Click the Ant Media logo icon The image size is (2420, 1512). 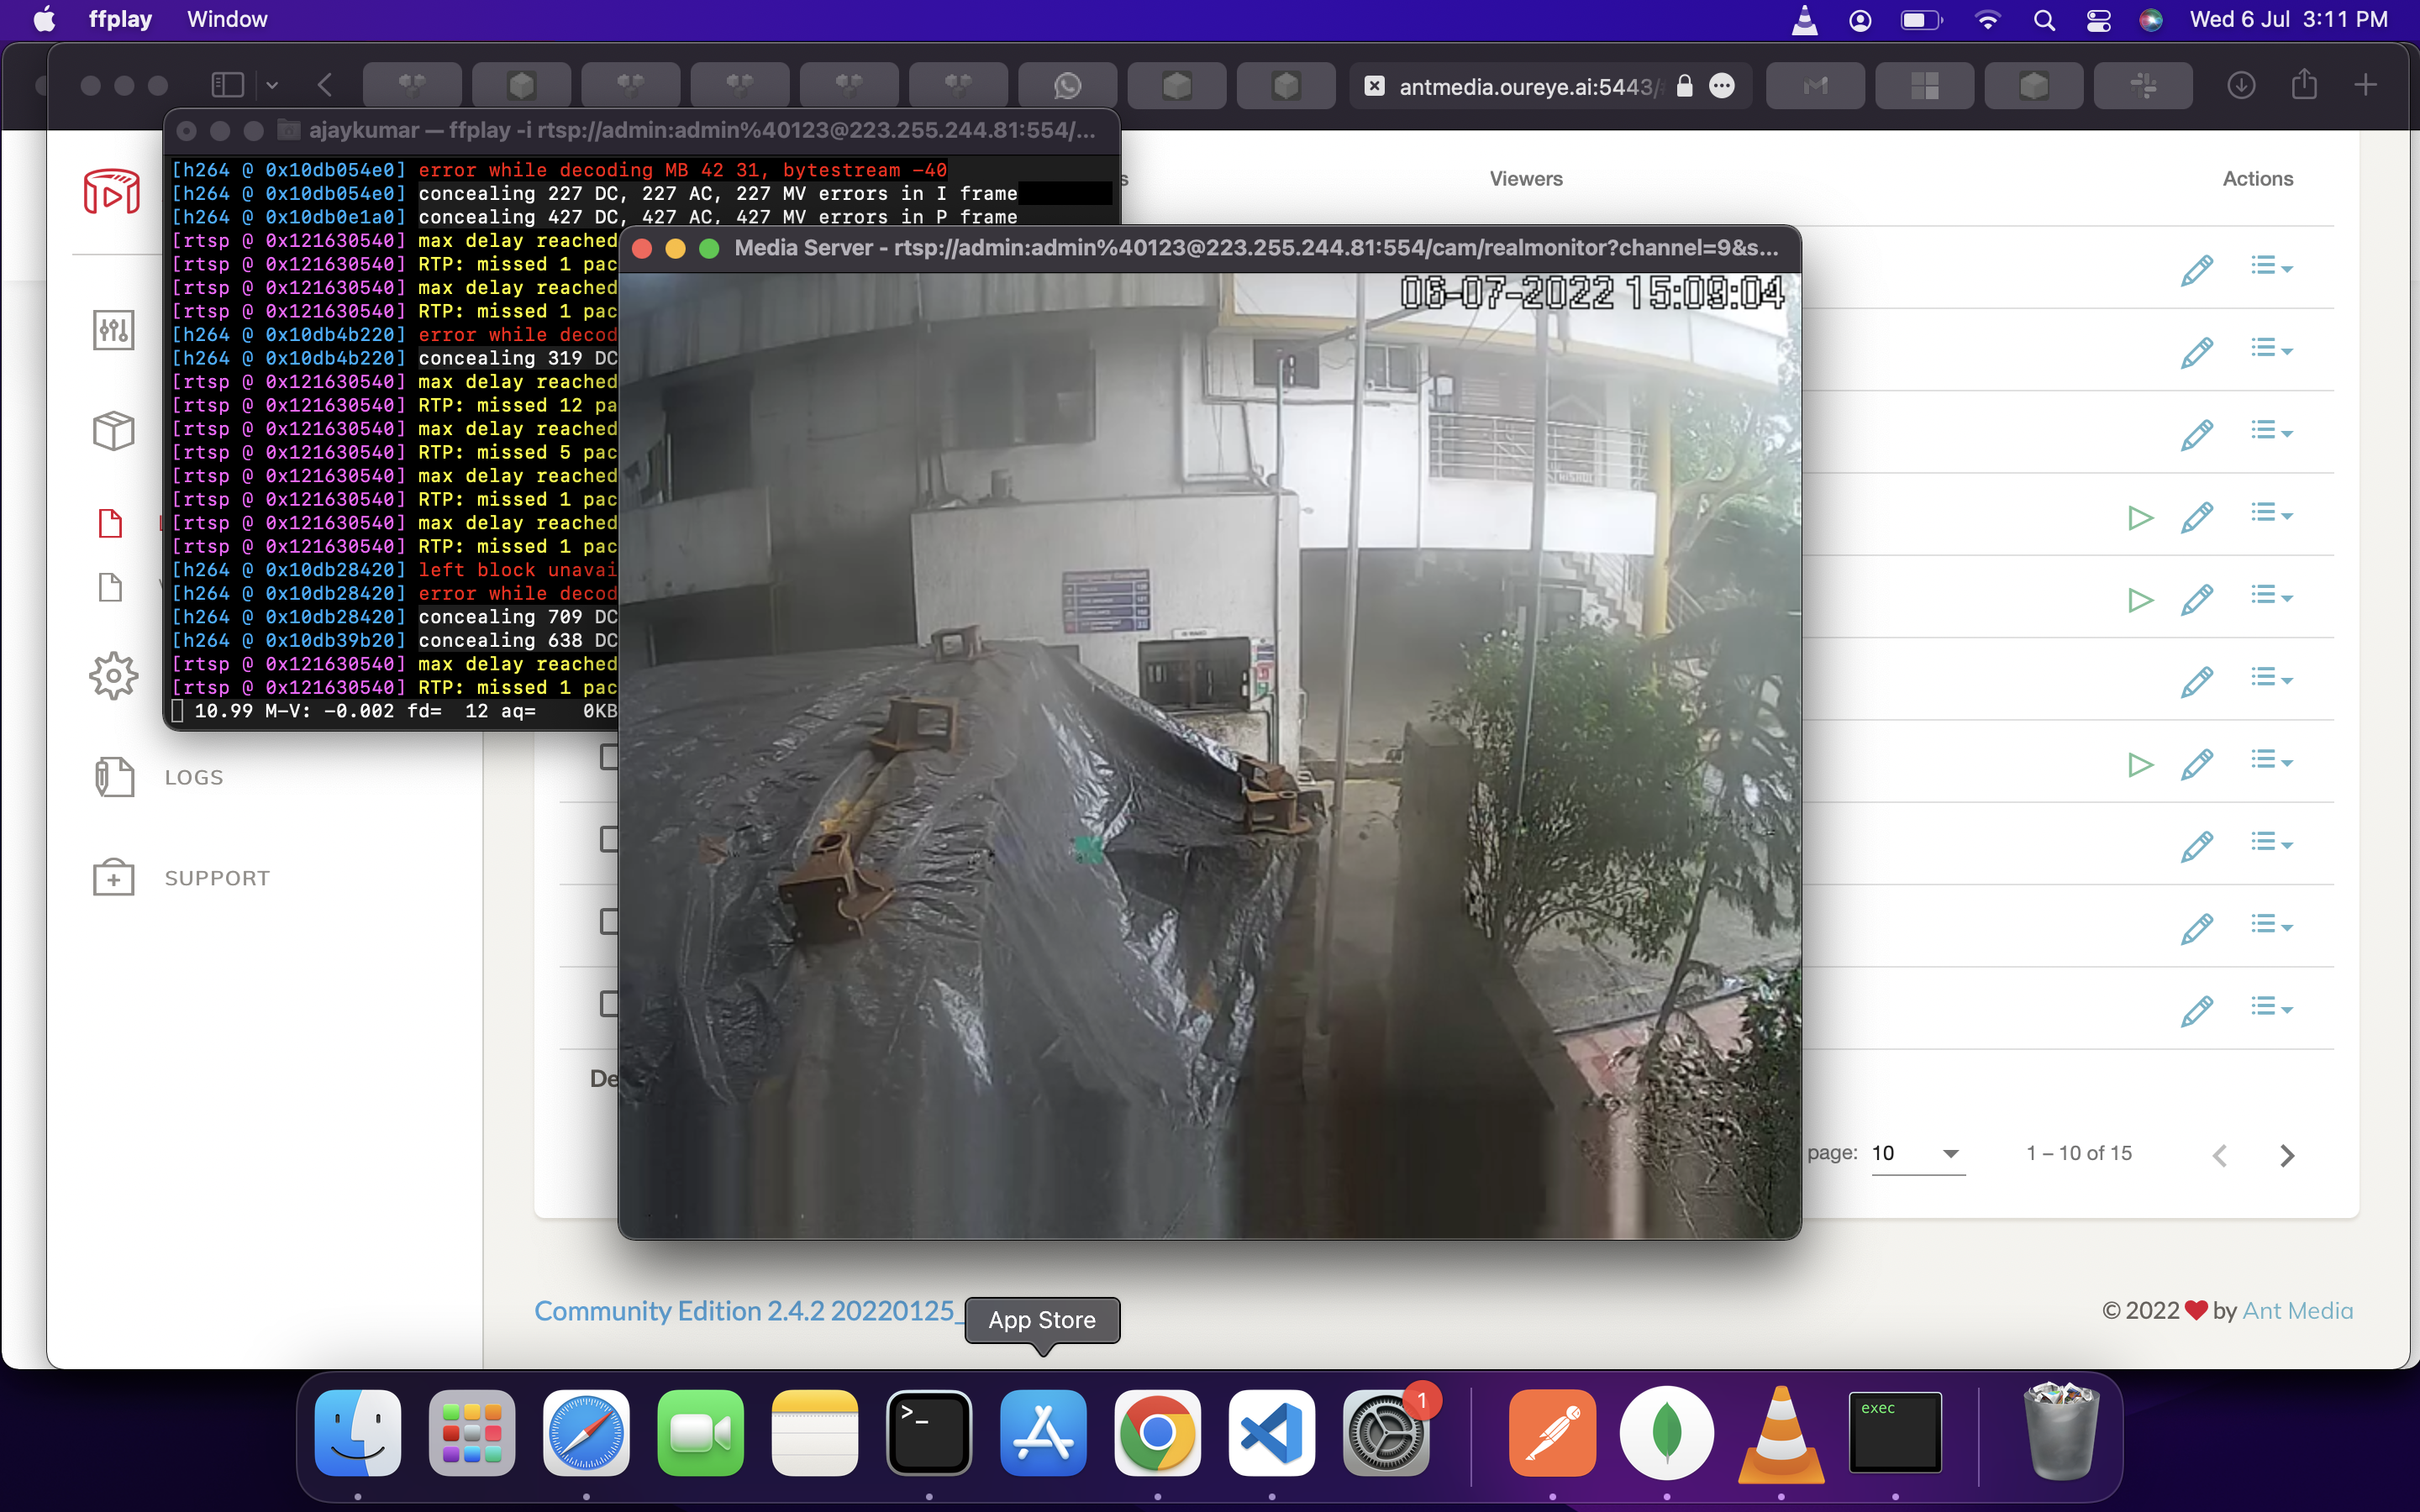111,191
